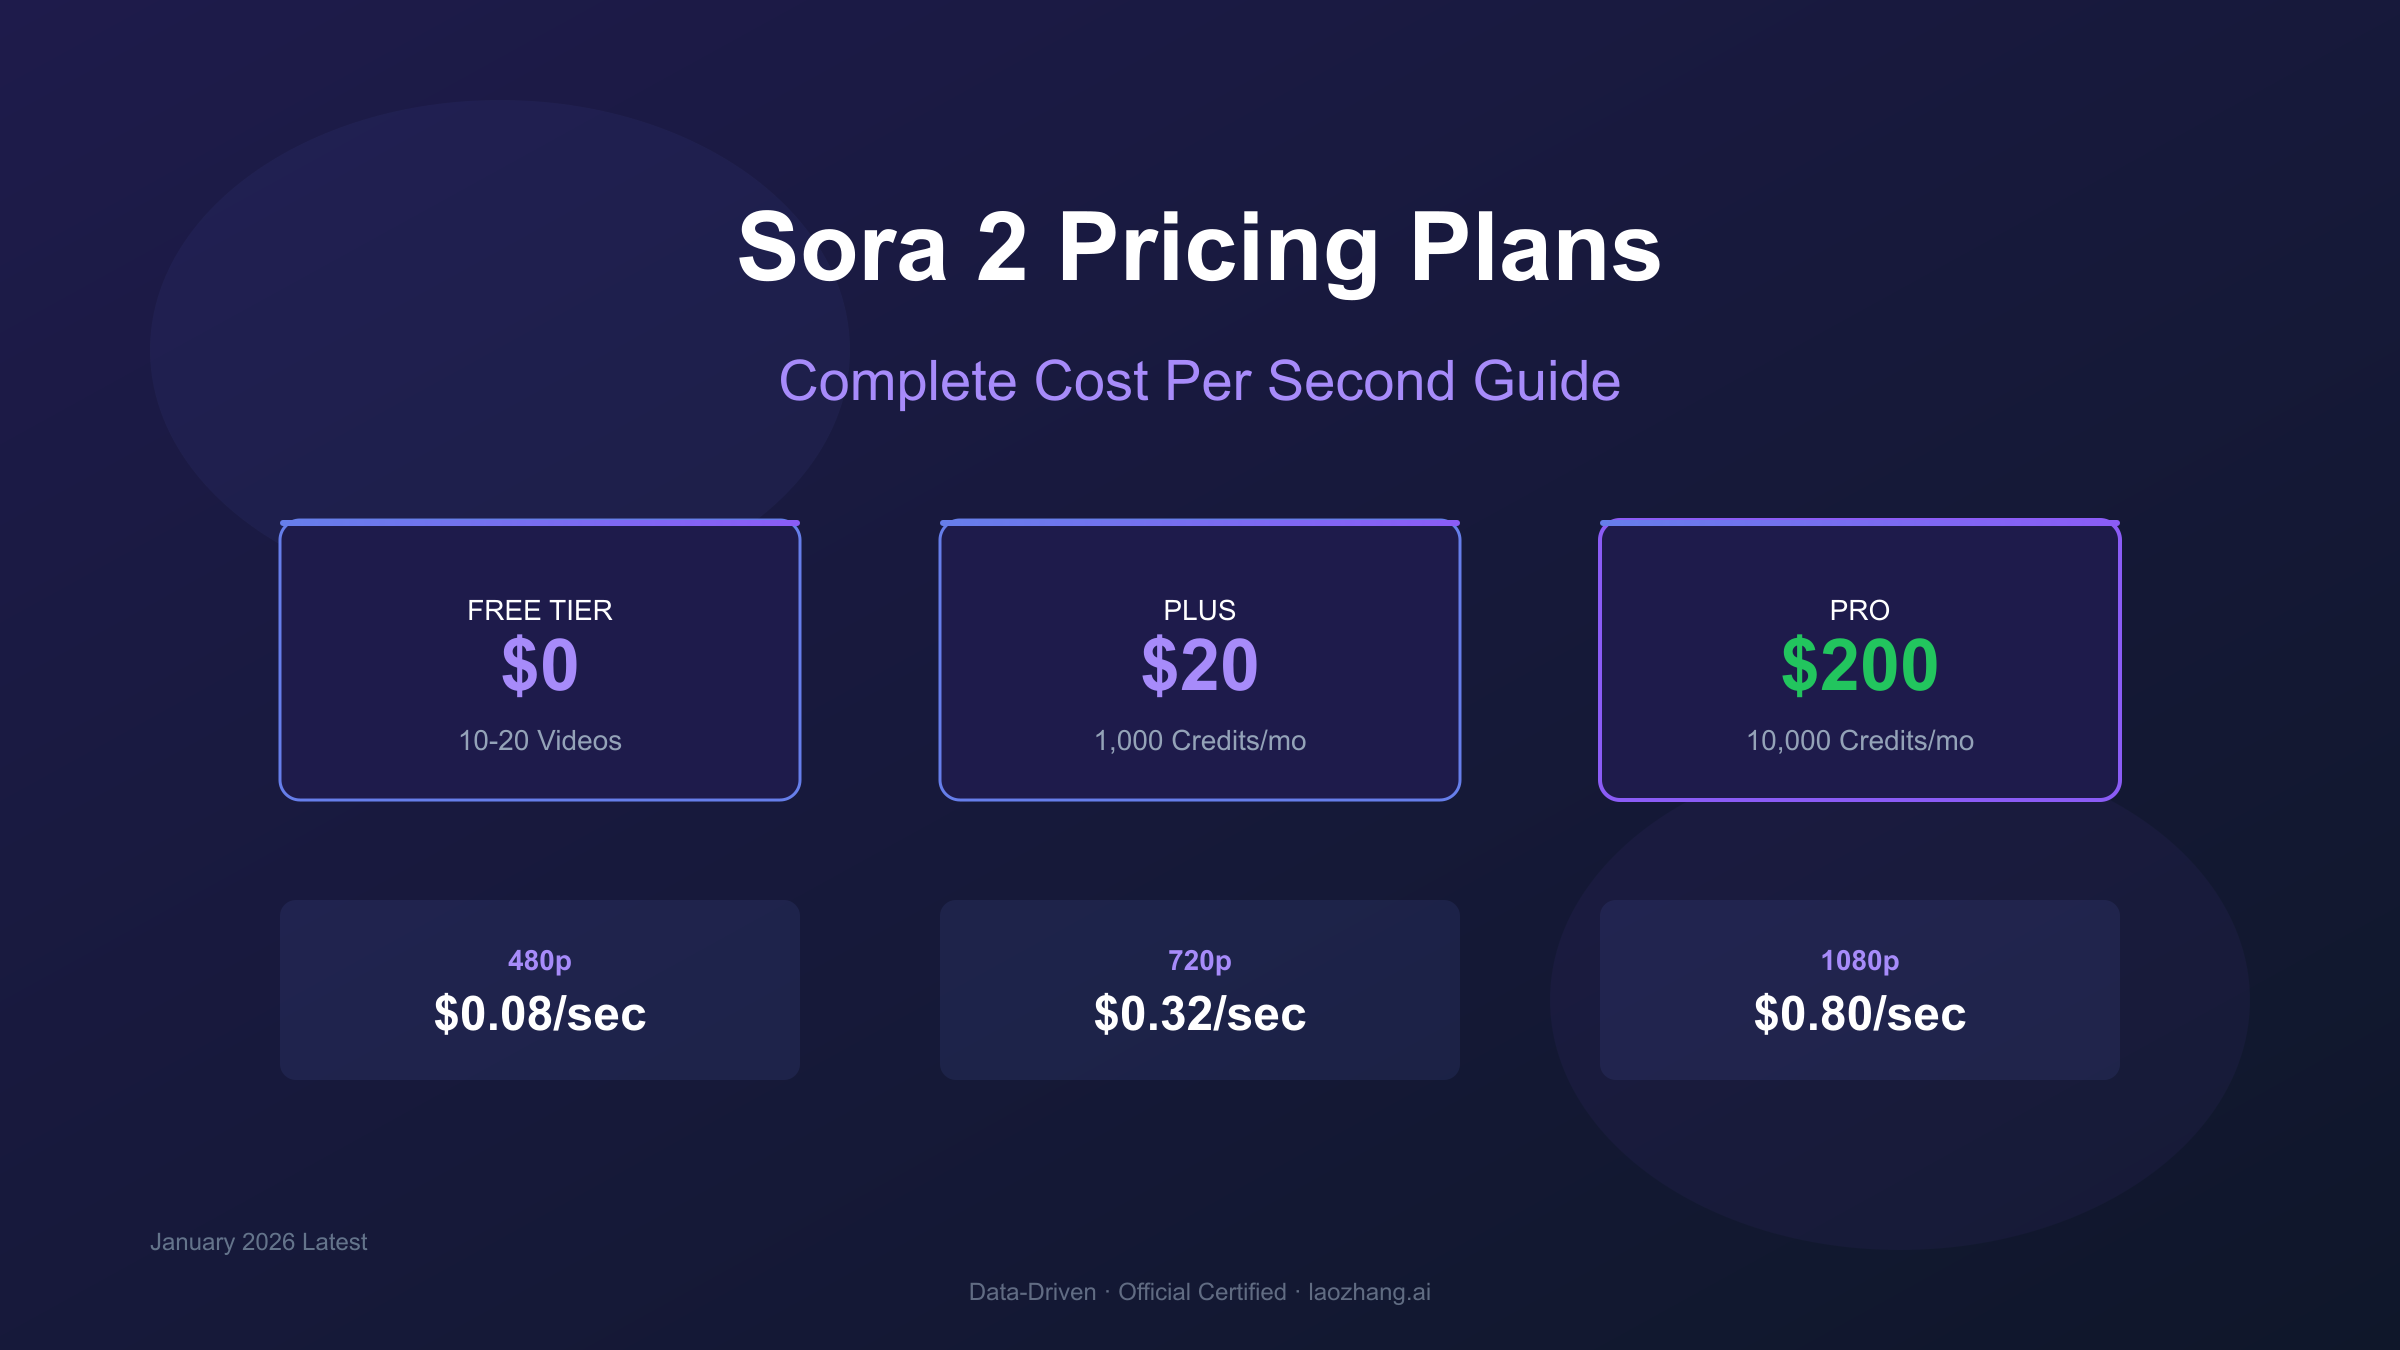Select the 480p resolution label

(x=539, y=961)
